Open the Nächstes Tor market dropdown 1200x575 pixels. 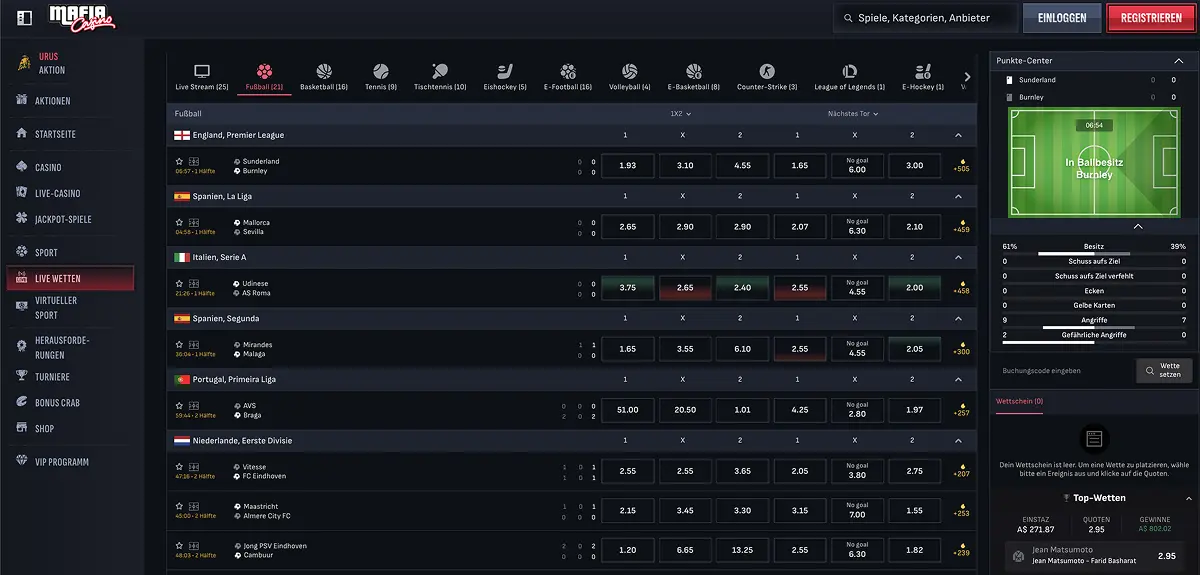853,114
